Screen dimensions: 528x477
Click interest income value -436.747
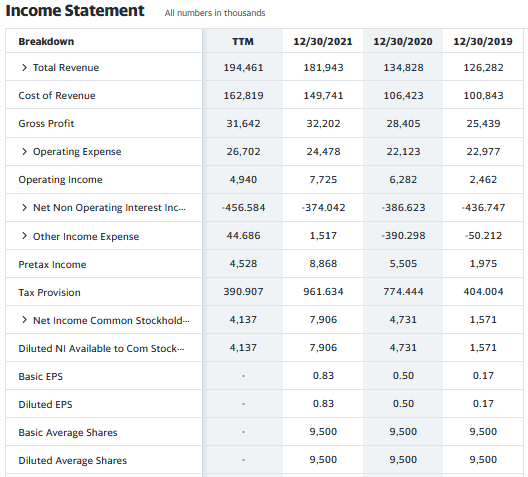point(483,207)
